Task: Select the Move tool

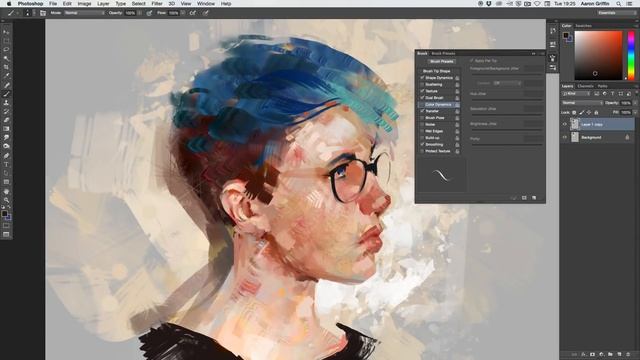Action: (x=6, y=32)
